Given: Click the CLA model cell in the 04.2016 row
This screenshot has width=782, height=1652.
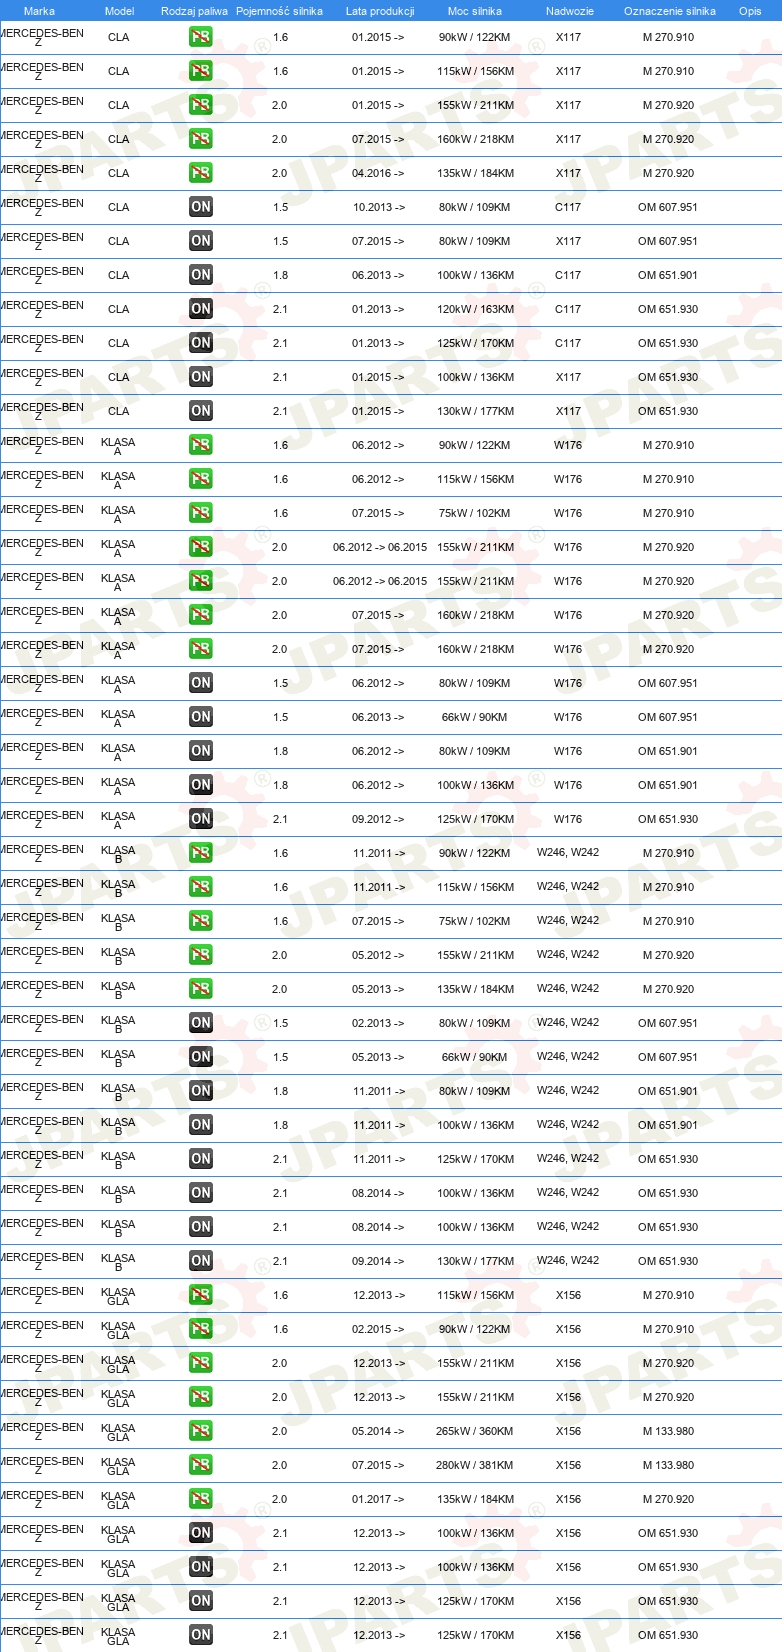Looking at the screenshot, I should pos(119,173).
